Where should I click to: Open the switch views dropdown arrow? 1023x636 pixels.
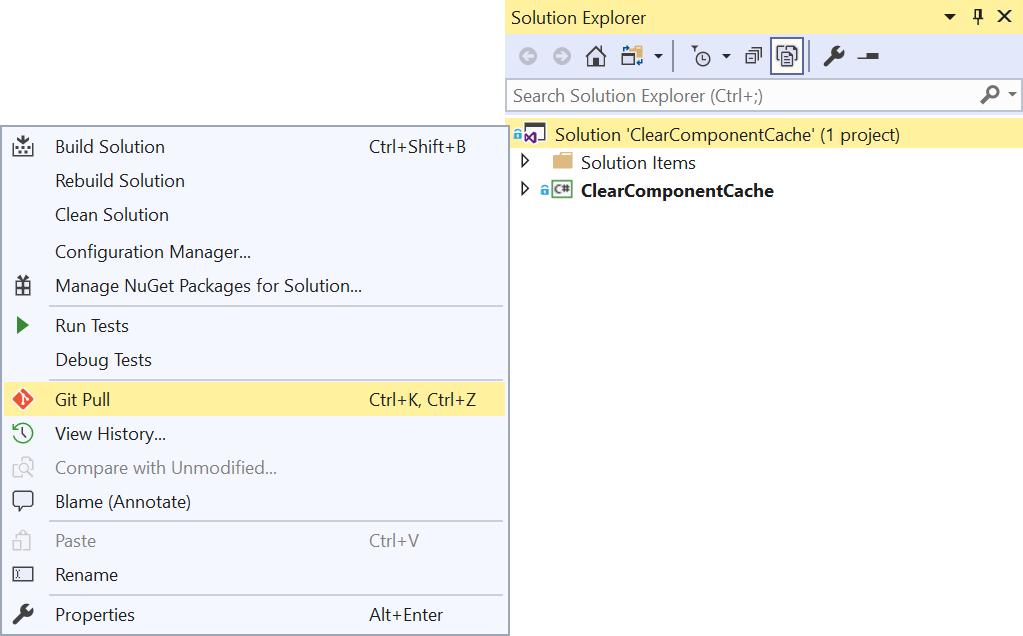(658, 57)
